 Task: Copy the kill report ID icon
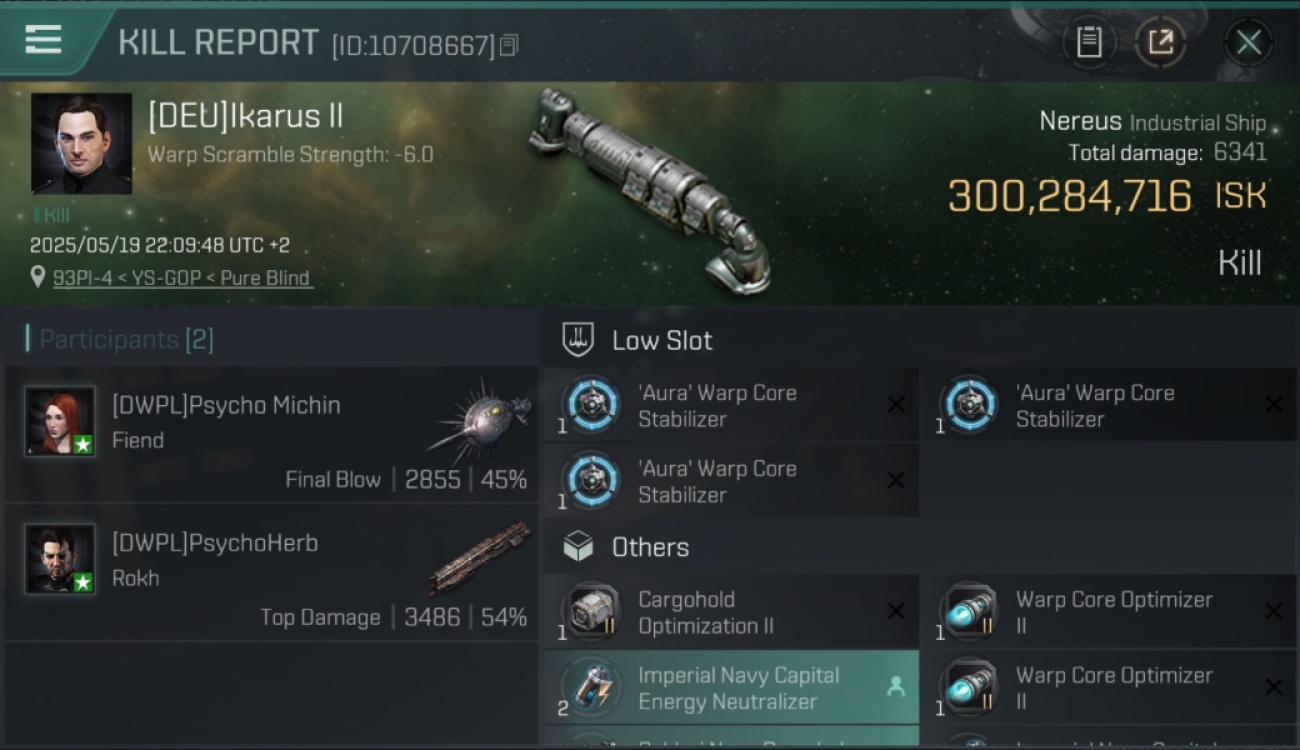[x=509, y=45]
